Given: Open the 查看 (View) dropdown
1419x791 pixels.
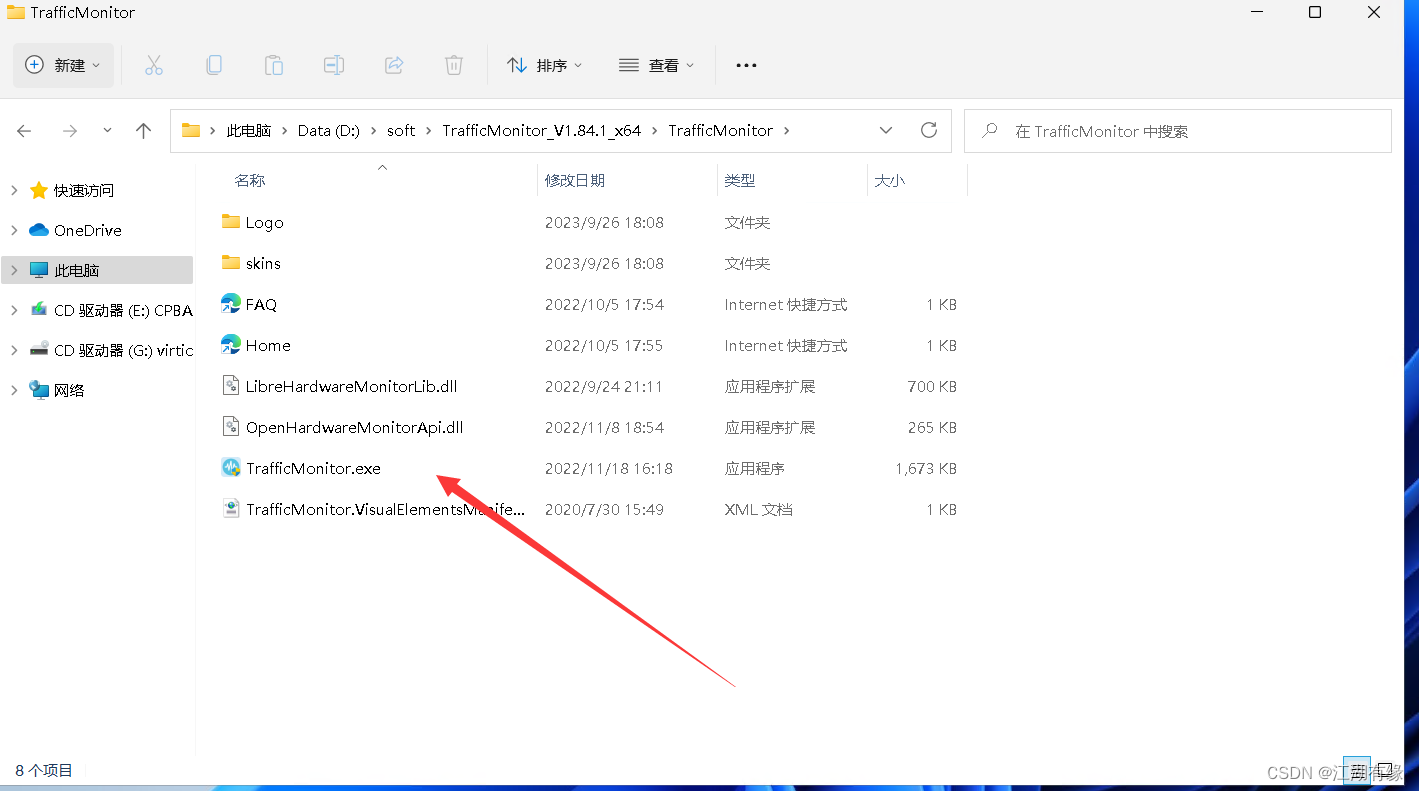Looking at the screenshot, I should click(x=657, y=65).
